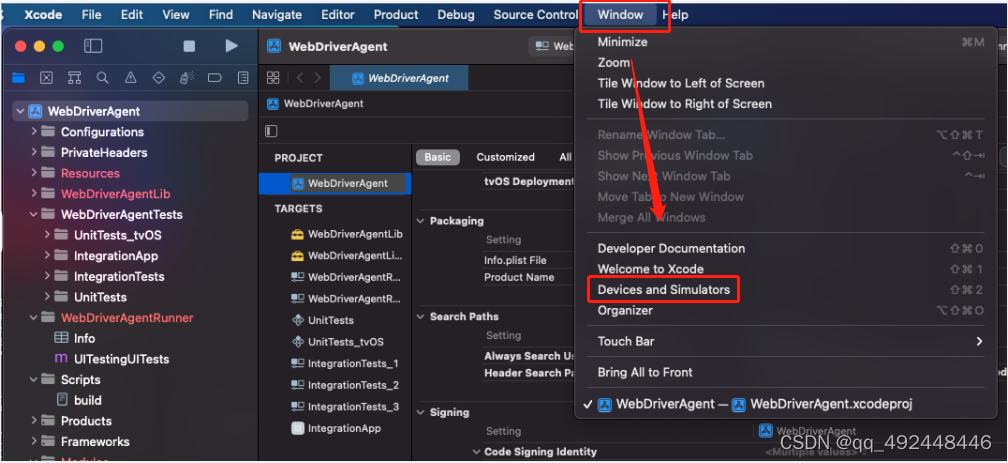Go forward with the editor forward arrow
The width and height of the screenshot is (1008, 463).
pos(318,78)
